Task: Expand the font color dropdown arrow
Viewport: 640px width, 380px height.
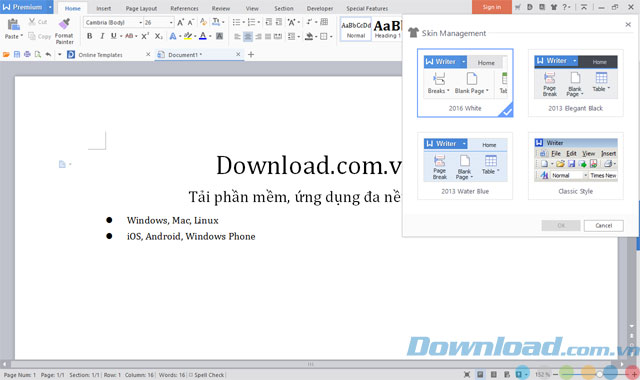Action: [x=210, y=36]
